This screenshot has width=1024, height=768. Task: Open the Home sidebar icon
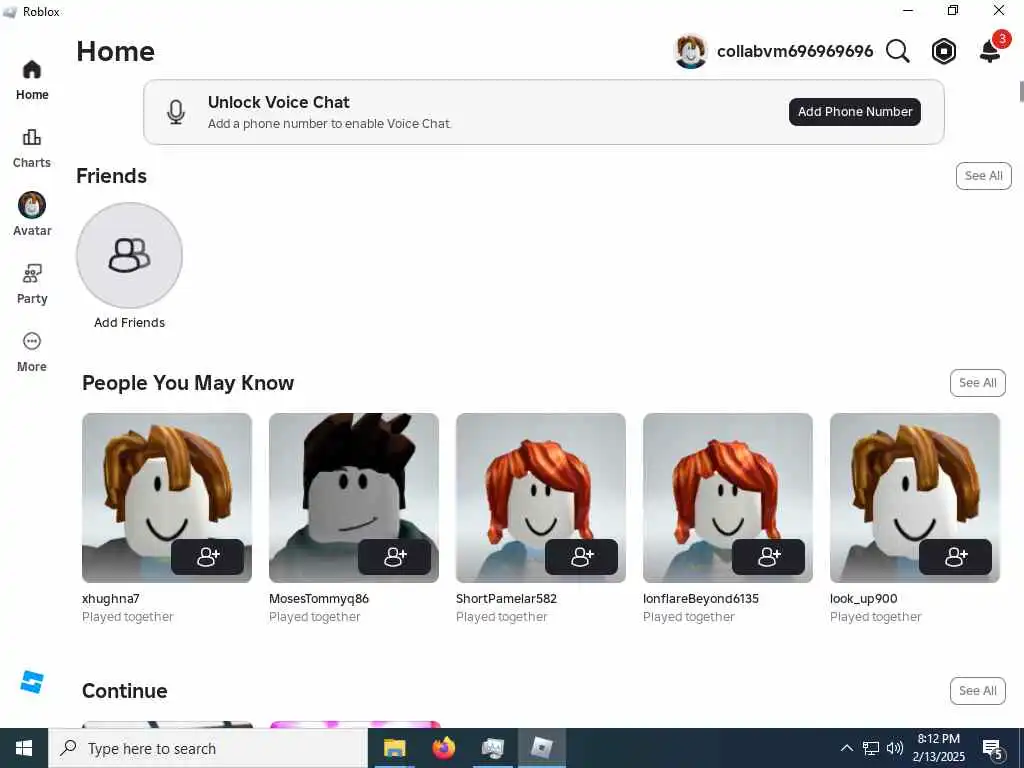tap(31, 70)
